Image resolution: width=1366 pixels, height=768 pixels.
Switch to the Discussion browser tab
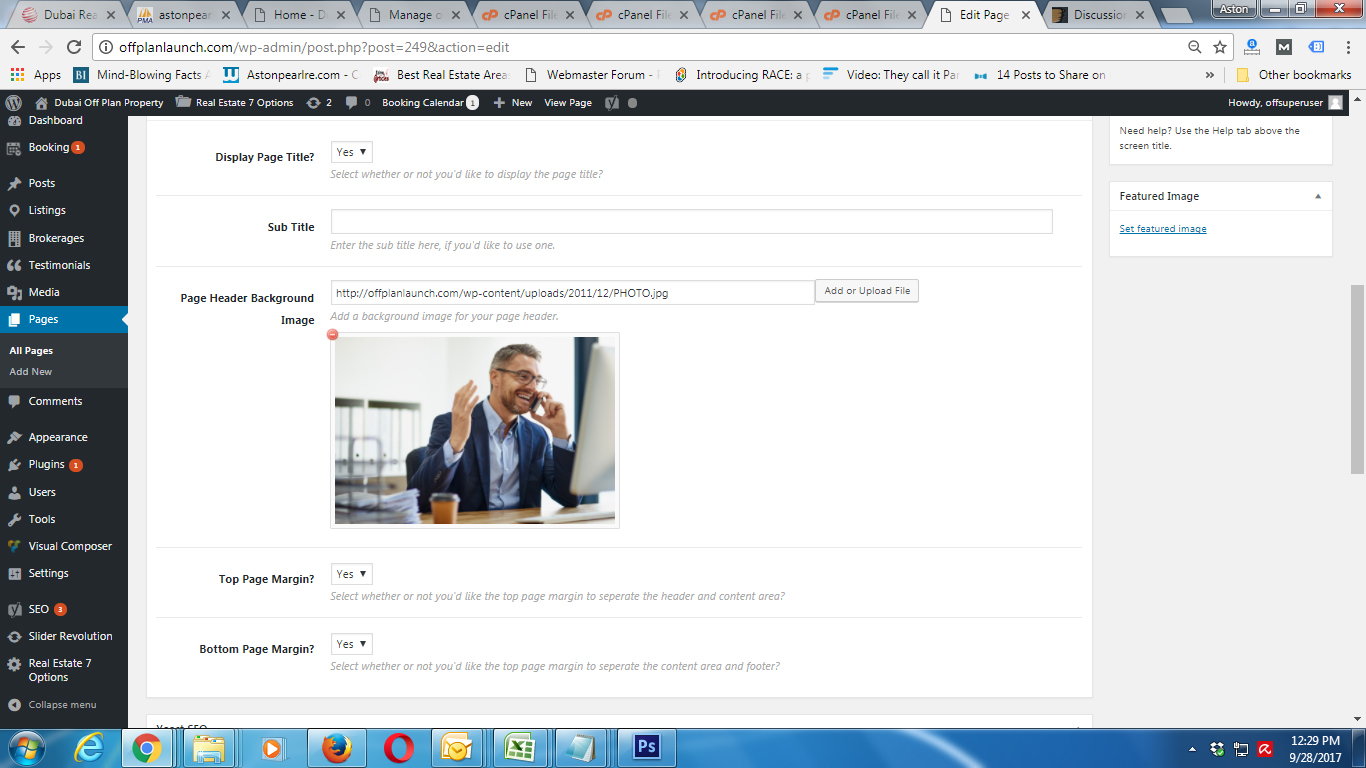[1093, 15]
